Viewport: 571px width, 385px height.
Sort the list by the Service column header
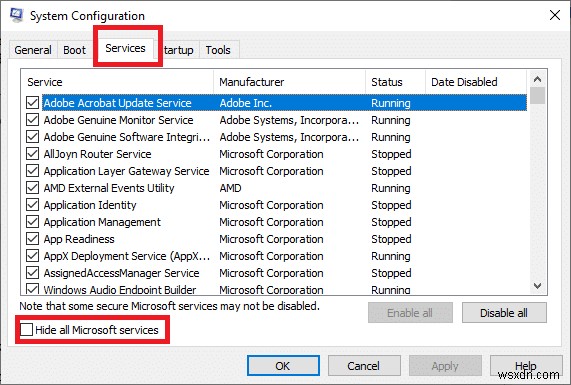117,82
